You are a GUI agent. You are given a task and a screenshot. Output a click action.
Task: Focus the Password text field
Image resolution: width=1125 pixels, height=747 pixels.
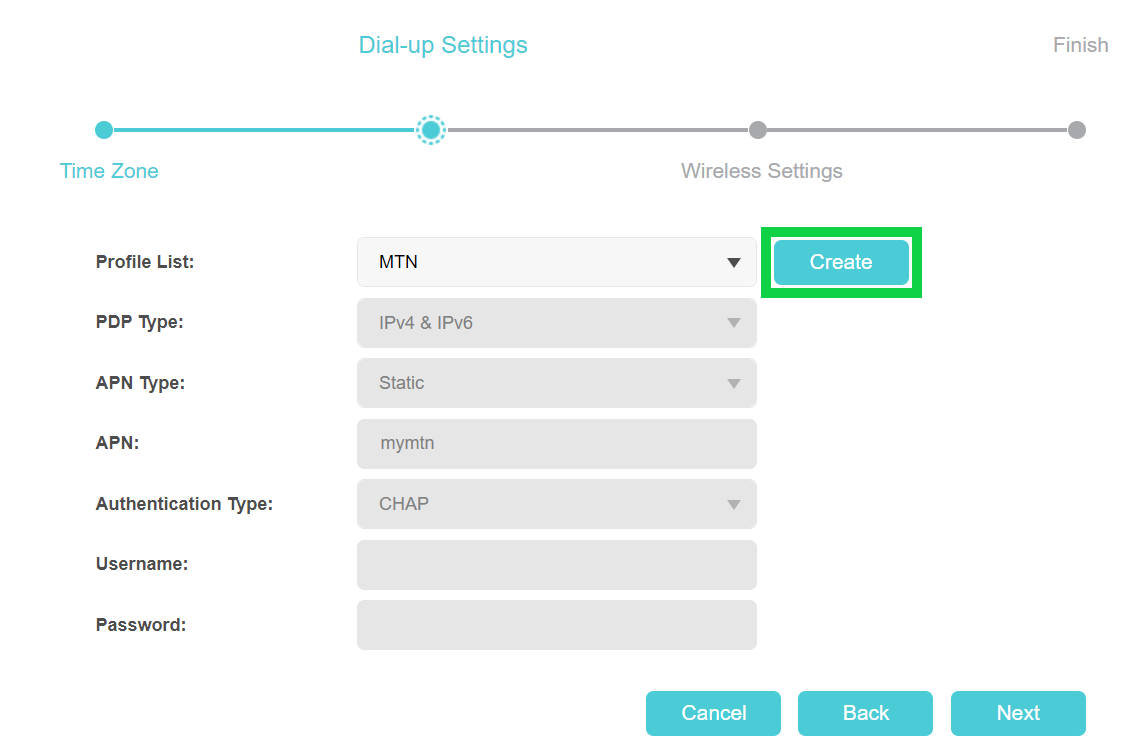[x=555, y=625]
